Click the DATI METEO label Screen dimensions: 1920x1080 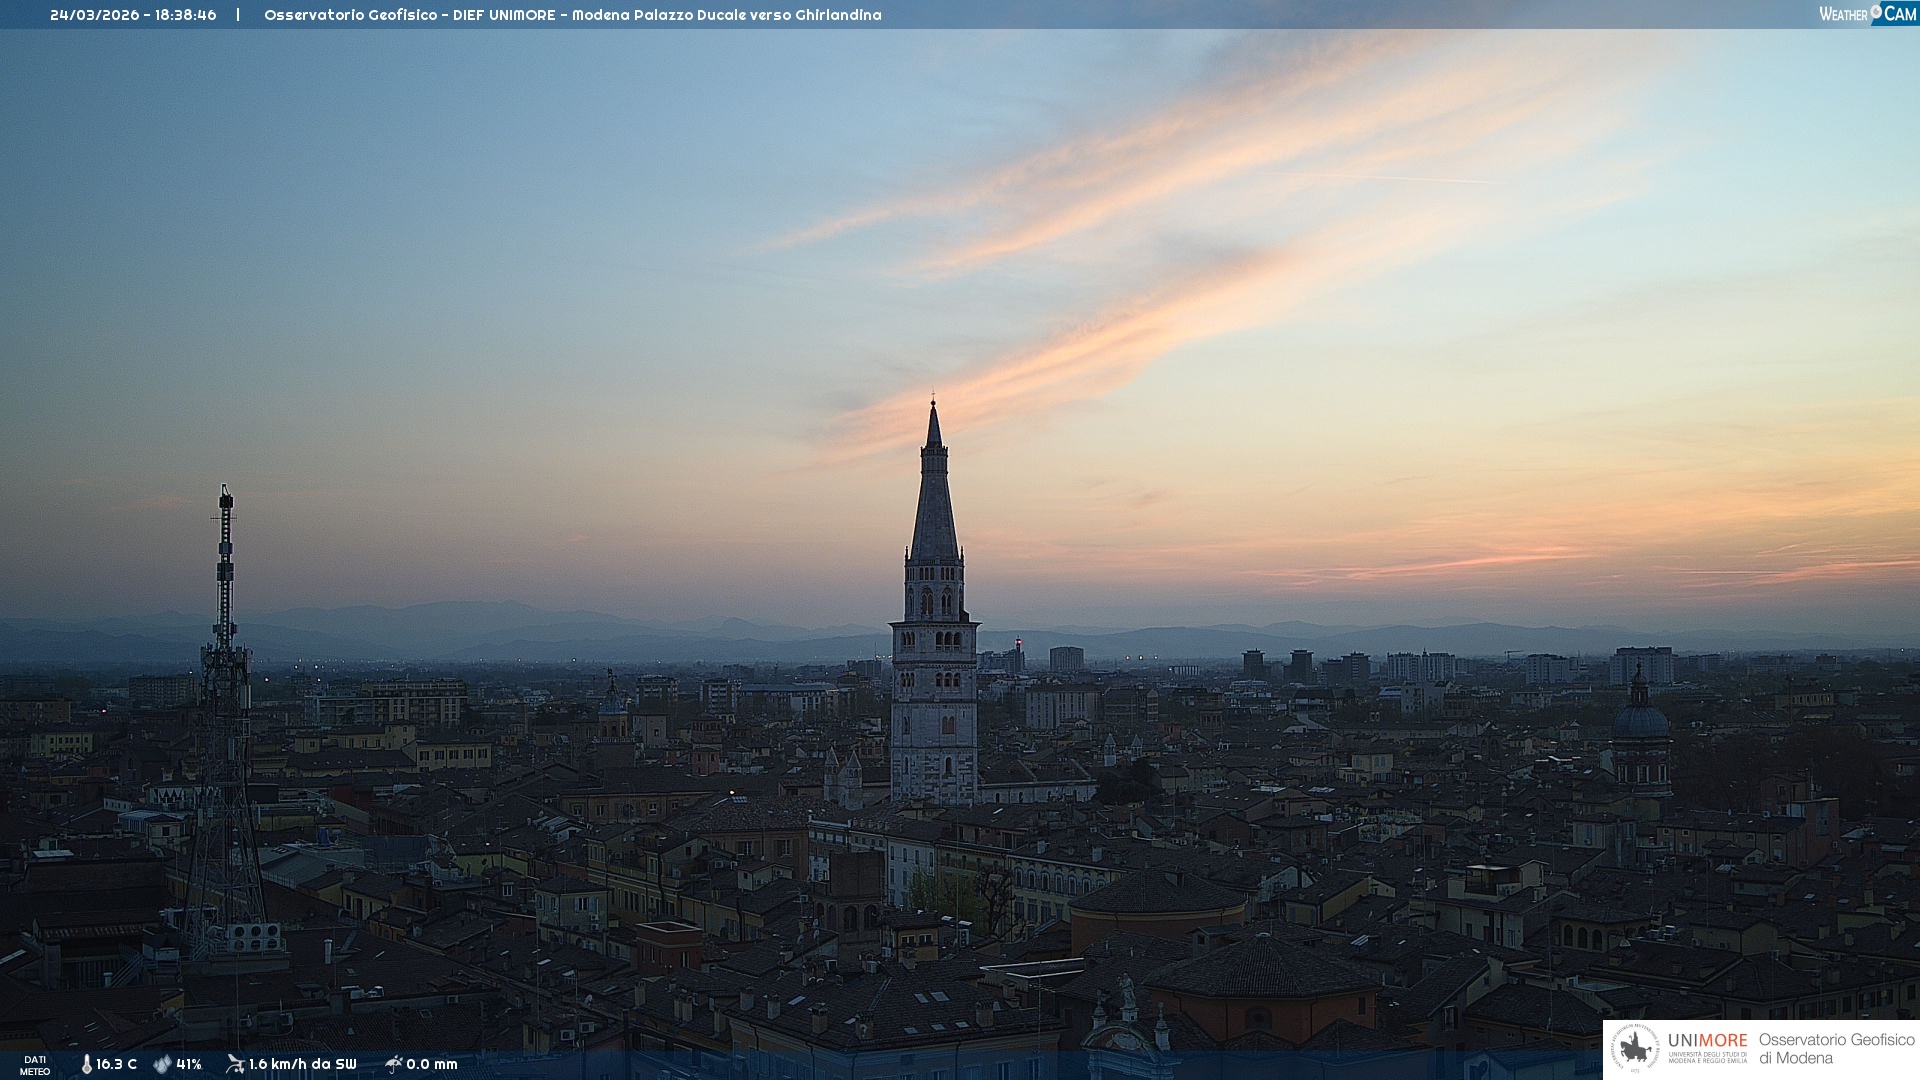[x=35, y=1065]
